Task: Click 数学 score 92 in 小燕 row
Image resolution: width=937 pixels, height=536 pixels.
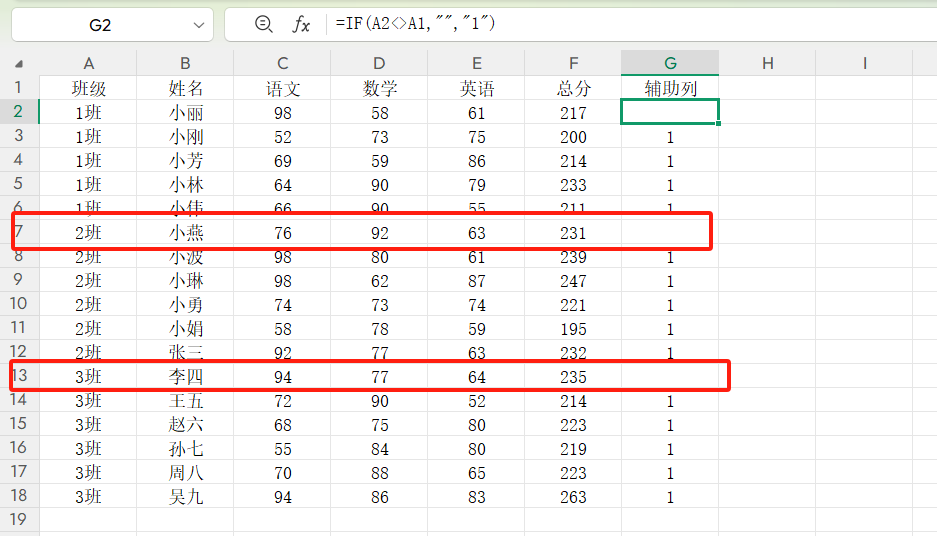Action: [x=379, y=232]
